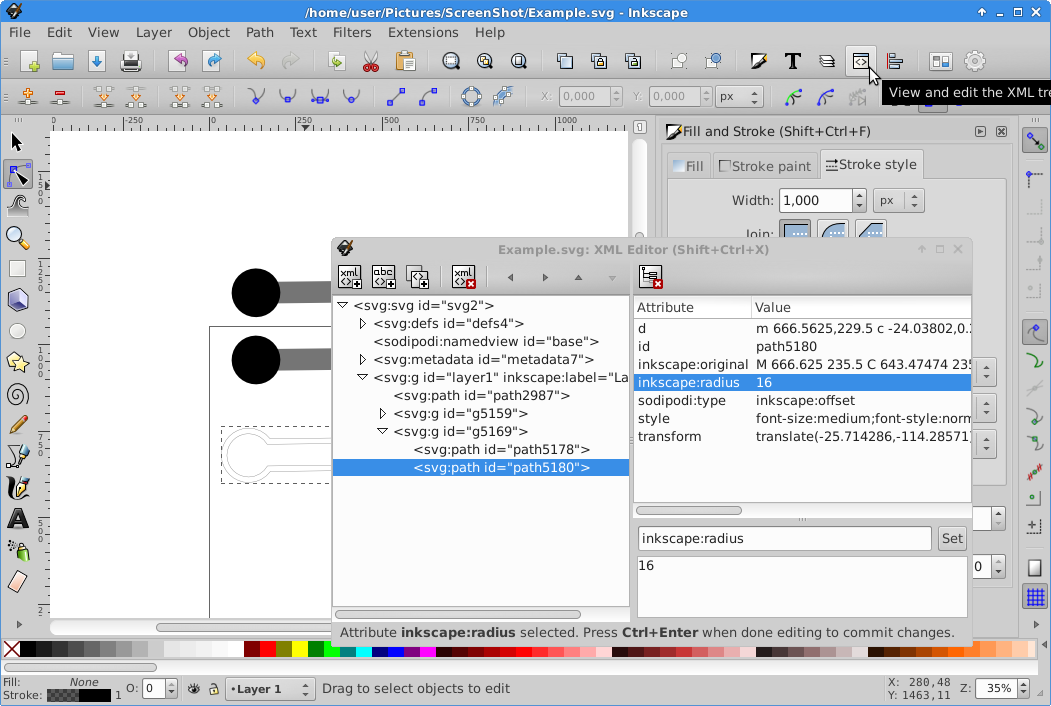Image resolution: width=1051 pixels, height=706 pixels.
Task: Select miter join style button
Action: click(796, 230)
